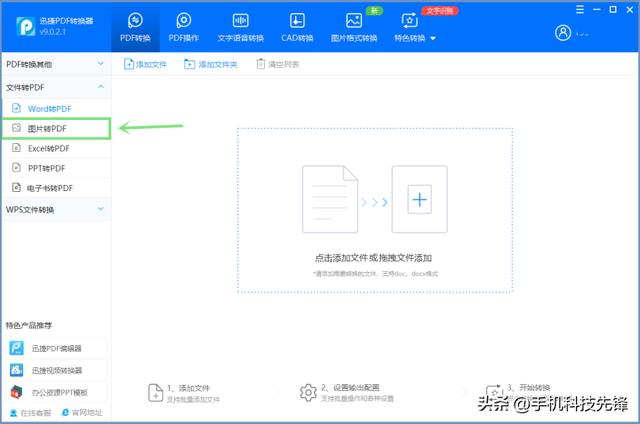The width and height of the screenshot is (640, 424).
Task: Open the hamburger menu icon in title bar
Action: pos(580,9)
